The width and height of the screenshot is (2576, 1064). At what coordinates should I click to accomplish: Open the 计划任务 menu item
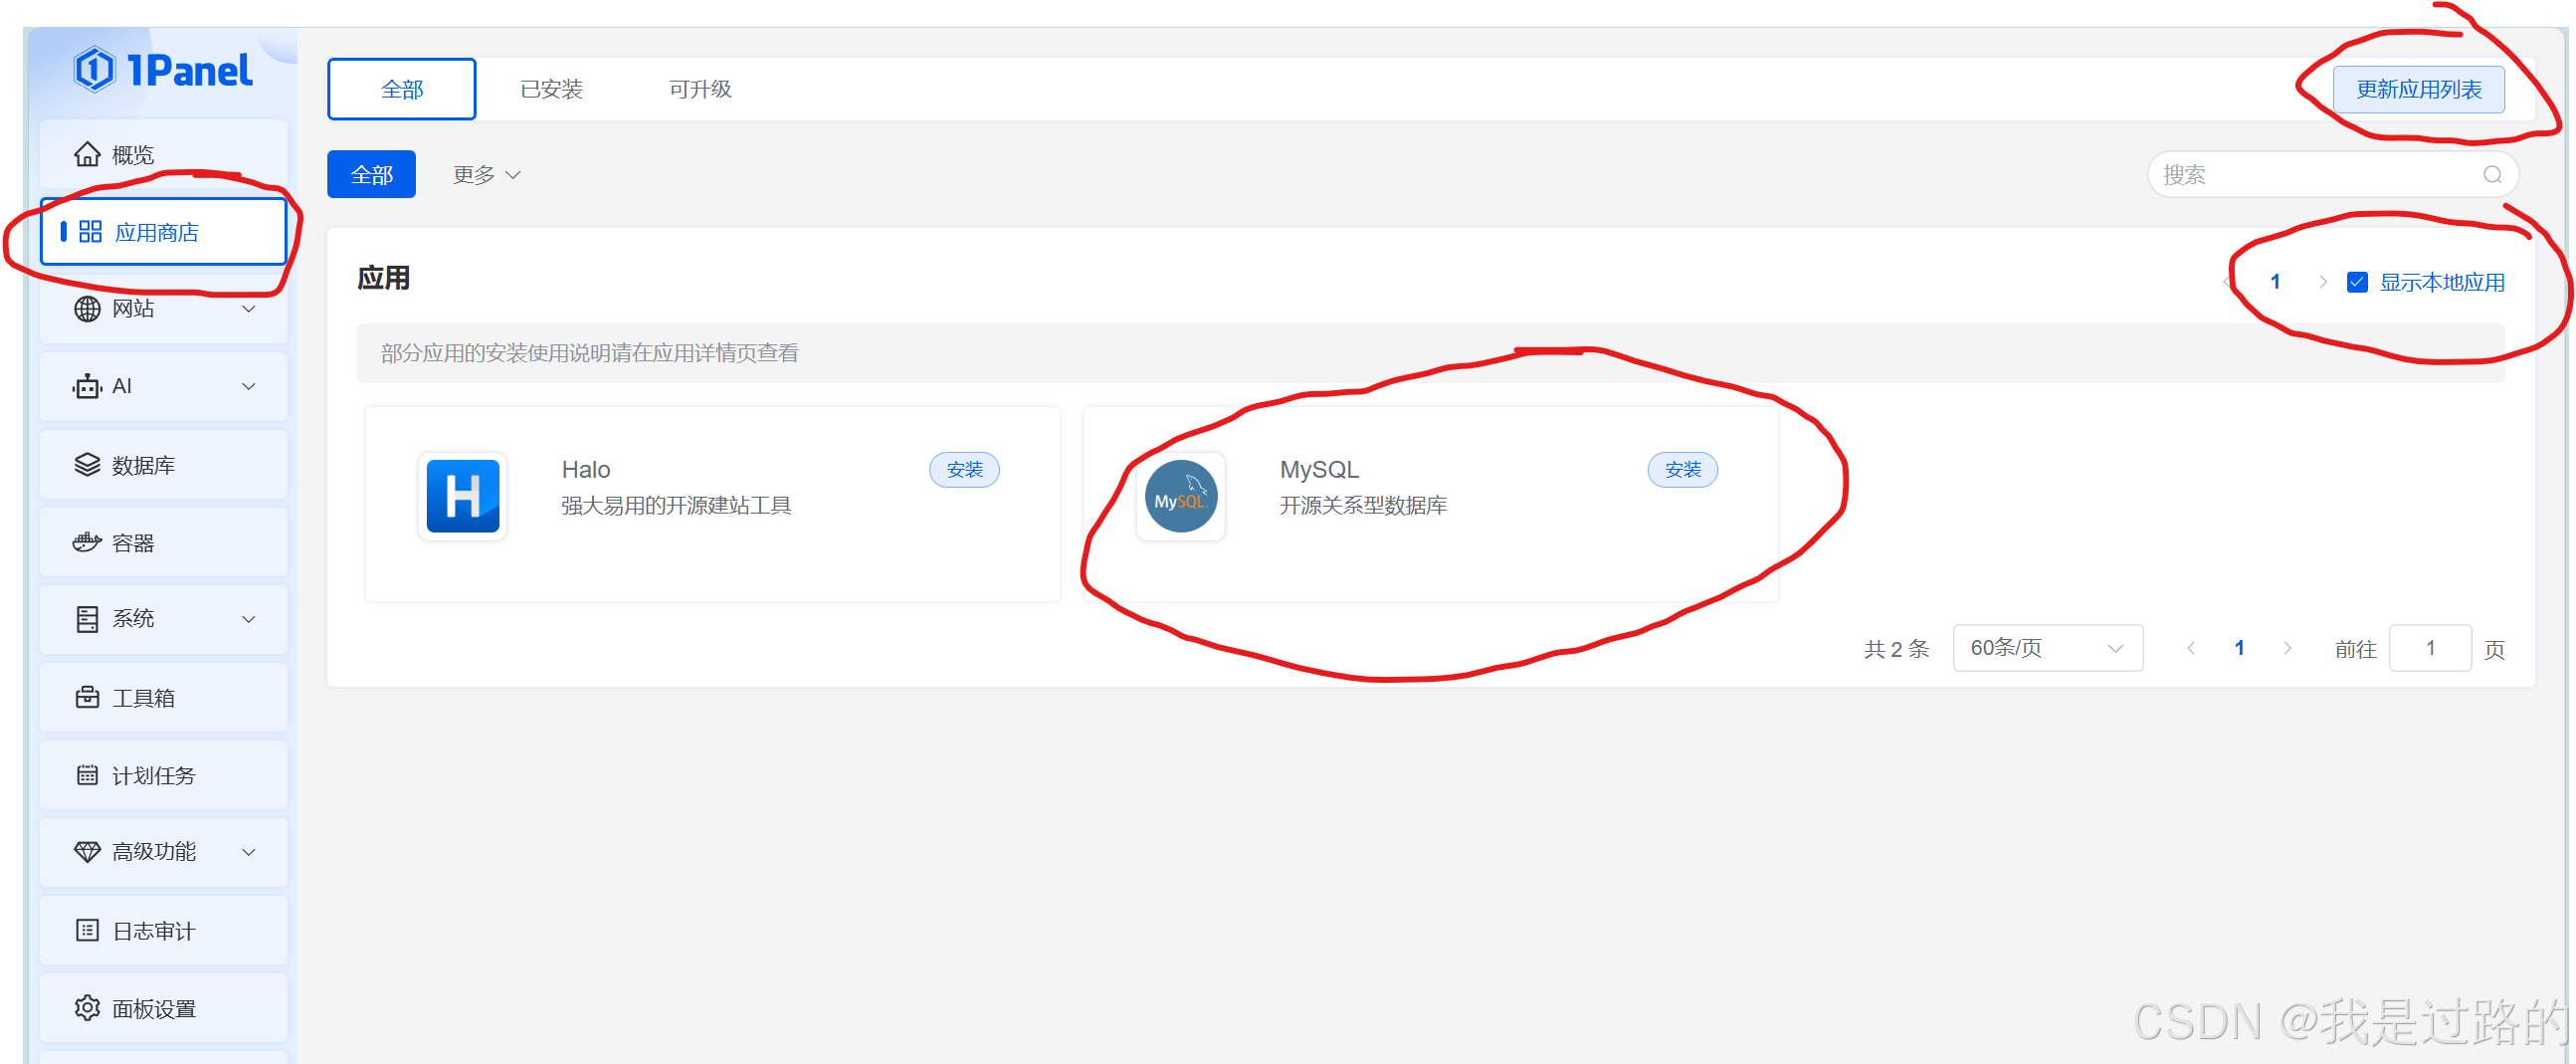coord(163,775)
